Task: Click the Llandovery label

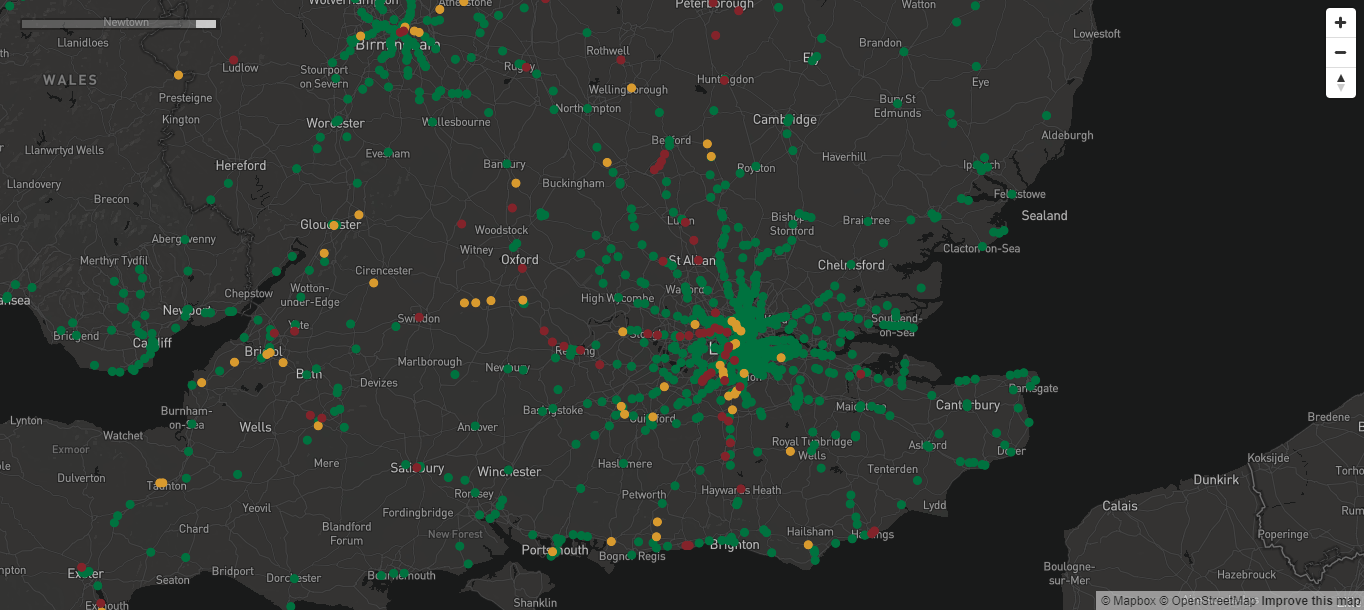Action: 33,185
